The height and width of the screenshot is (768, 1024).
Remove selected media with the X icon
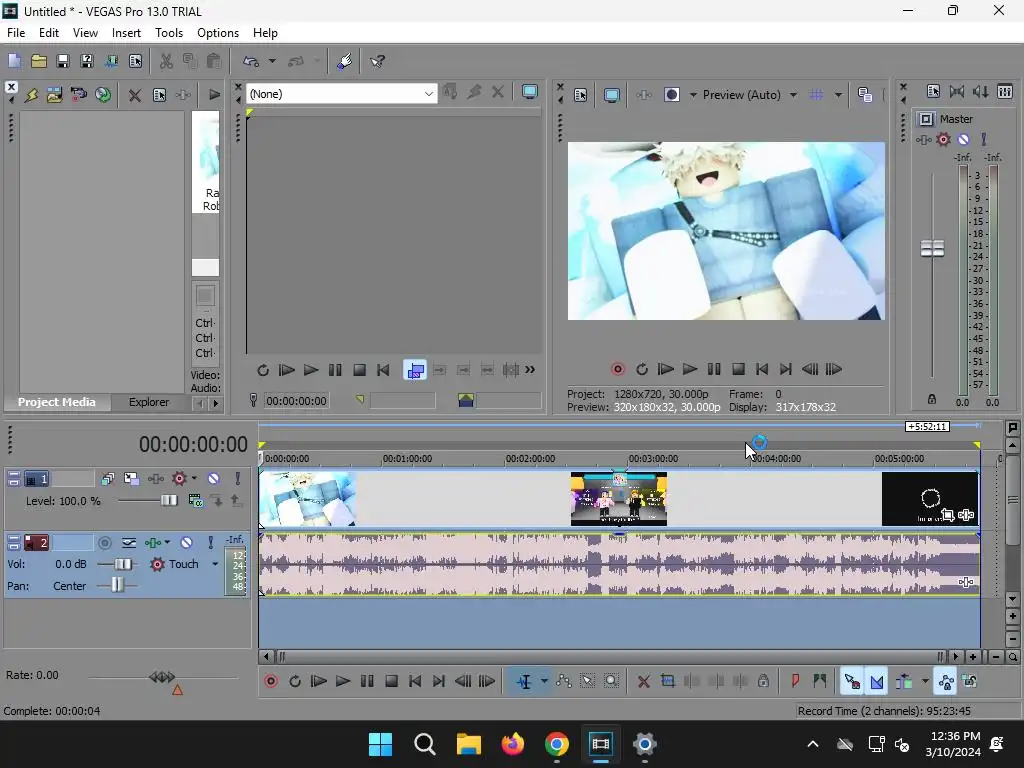135,95
